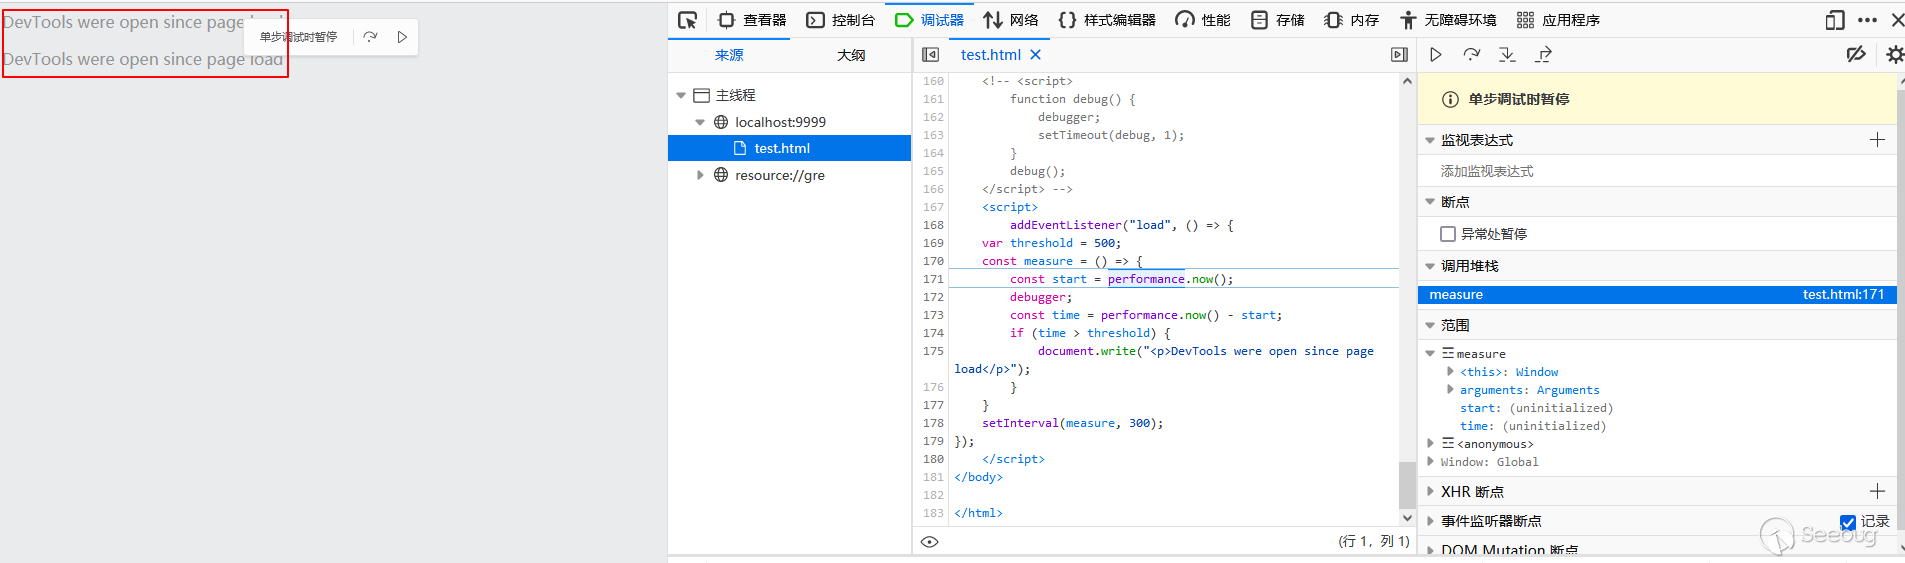This screenshot has height=563, width=1905.
Task: Add a new 监视表达式 with plus button
Action: (x=1877, y=140)
